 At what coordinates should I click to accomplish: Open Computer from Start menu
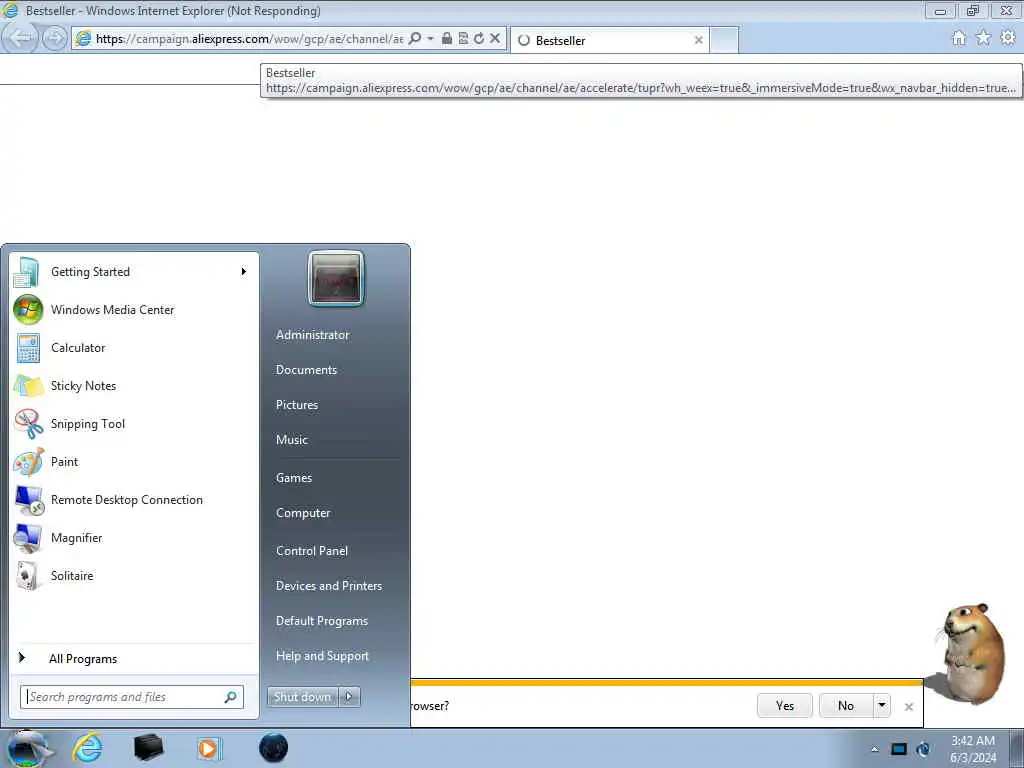pos(303,513)
